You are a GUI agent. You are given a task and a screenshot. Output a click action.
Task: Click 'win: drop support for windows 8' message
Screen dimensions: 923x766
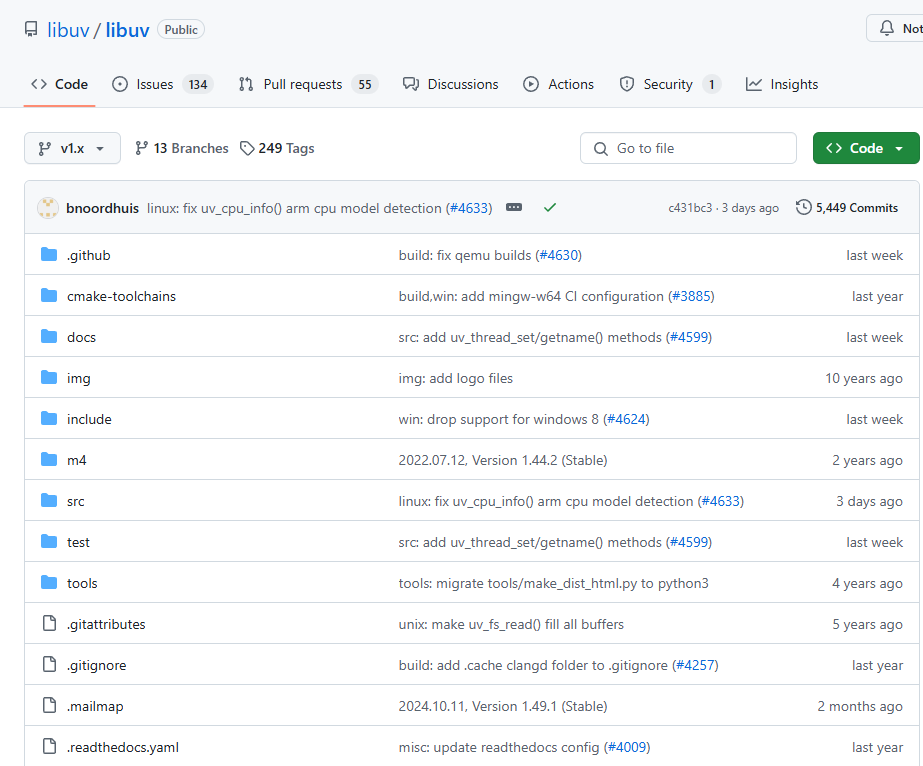[499, 419]
